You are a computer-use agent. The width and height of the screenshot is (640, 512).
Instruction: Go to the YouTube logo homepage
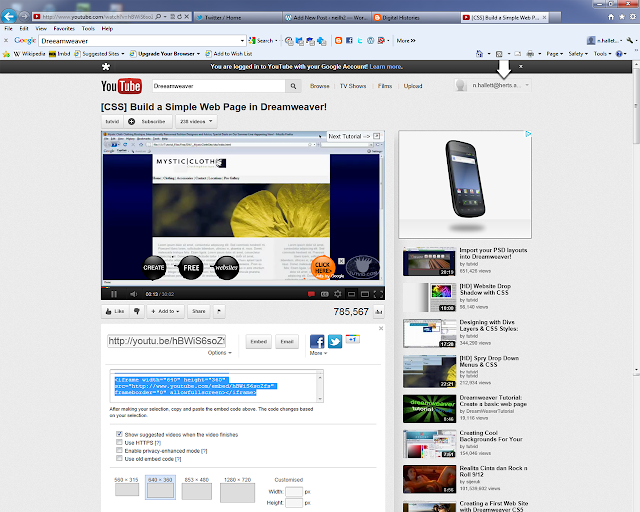click(x=121, y=86)
